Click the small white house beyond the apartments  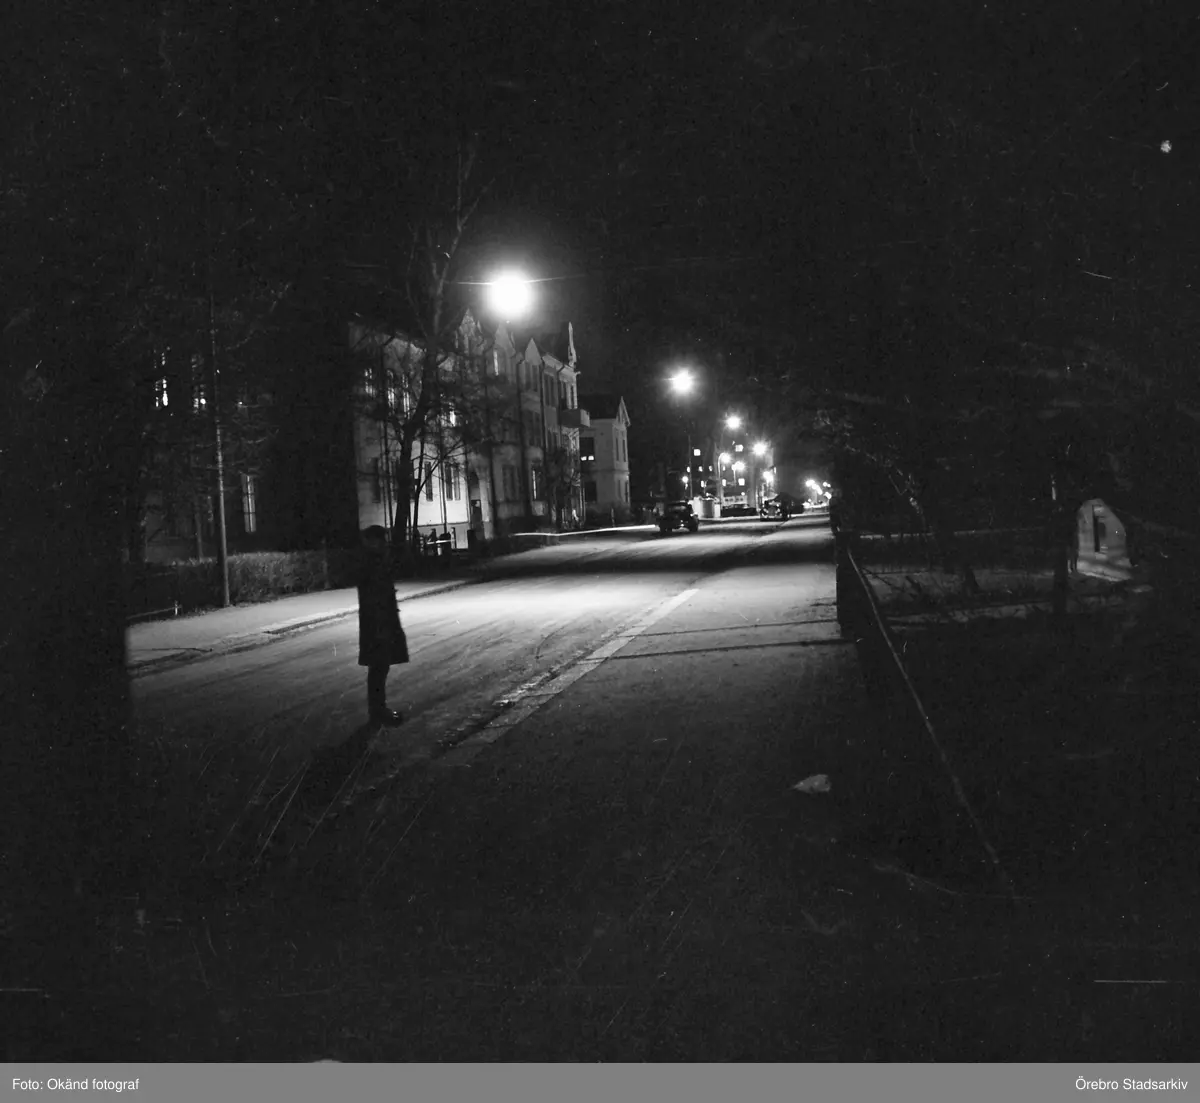[606, 455]
